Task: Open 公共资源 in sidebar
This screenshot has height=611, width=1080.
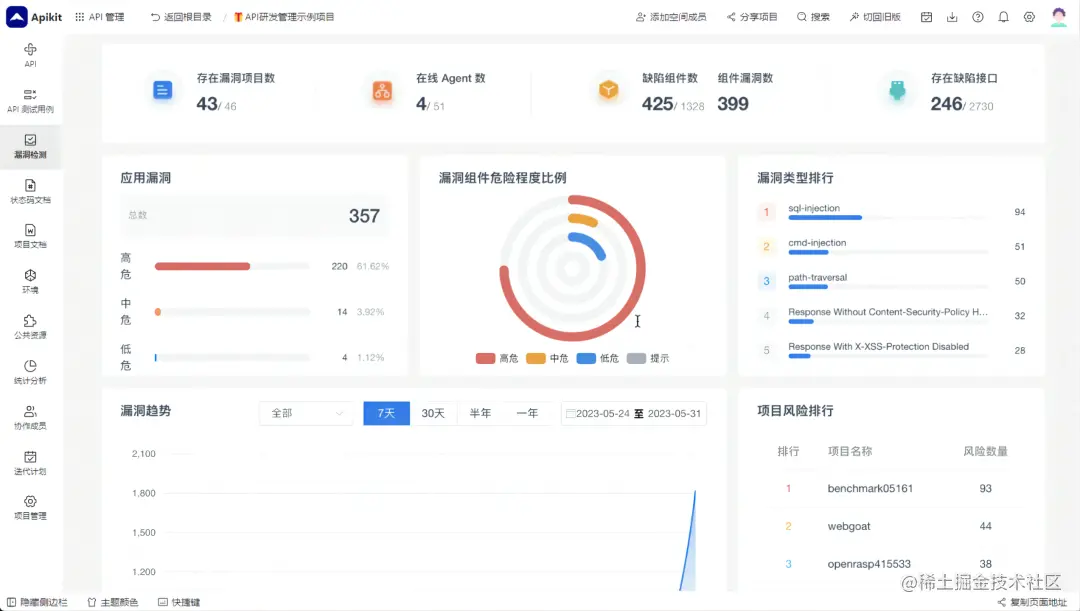Action: (30, 327)
